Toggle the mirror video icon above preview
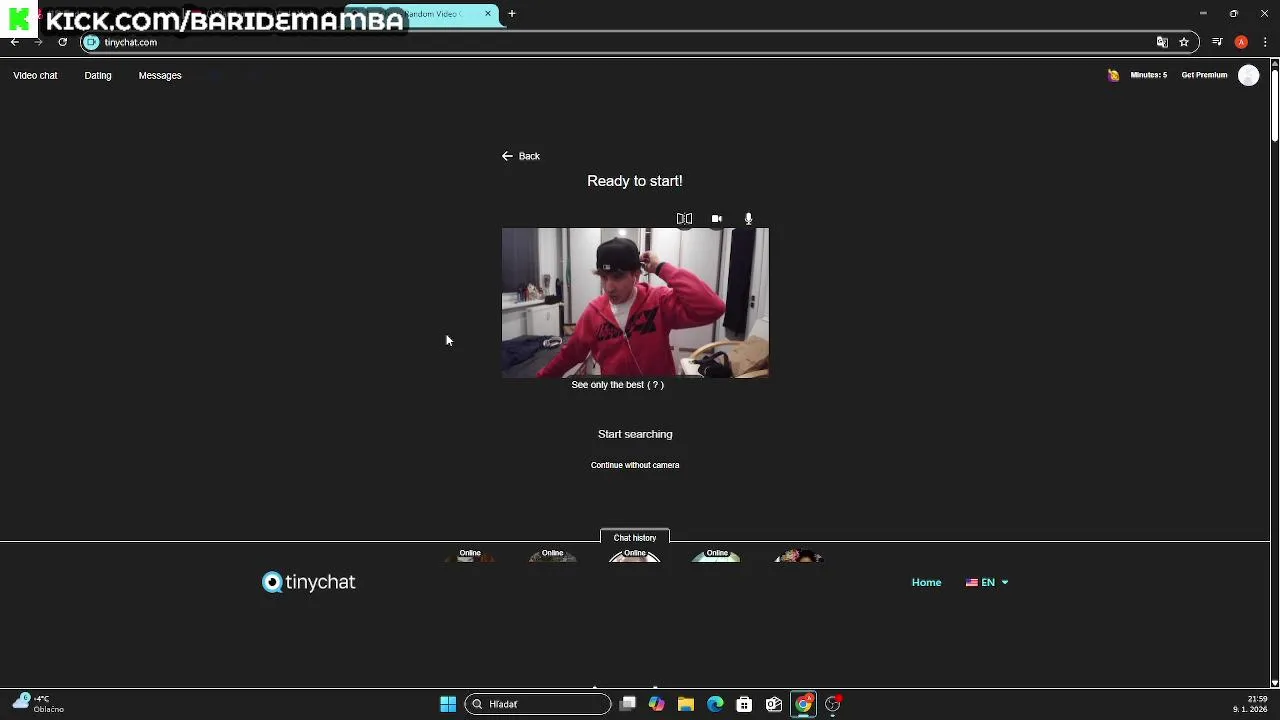This screenshot has height=720, width=1280. (x=684, y=218)
